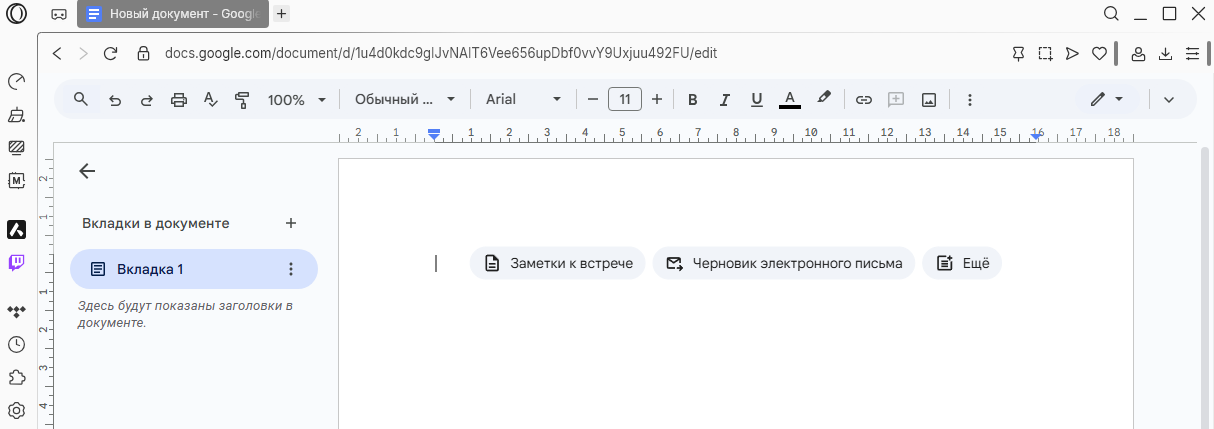
Task: Open History clock icon in Opera sidebar
Action: click(16, 345)
